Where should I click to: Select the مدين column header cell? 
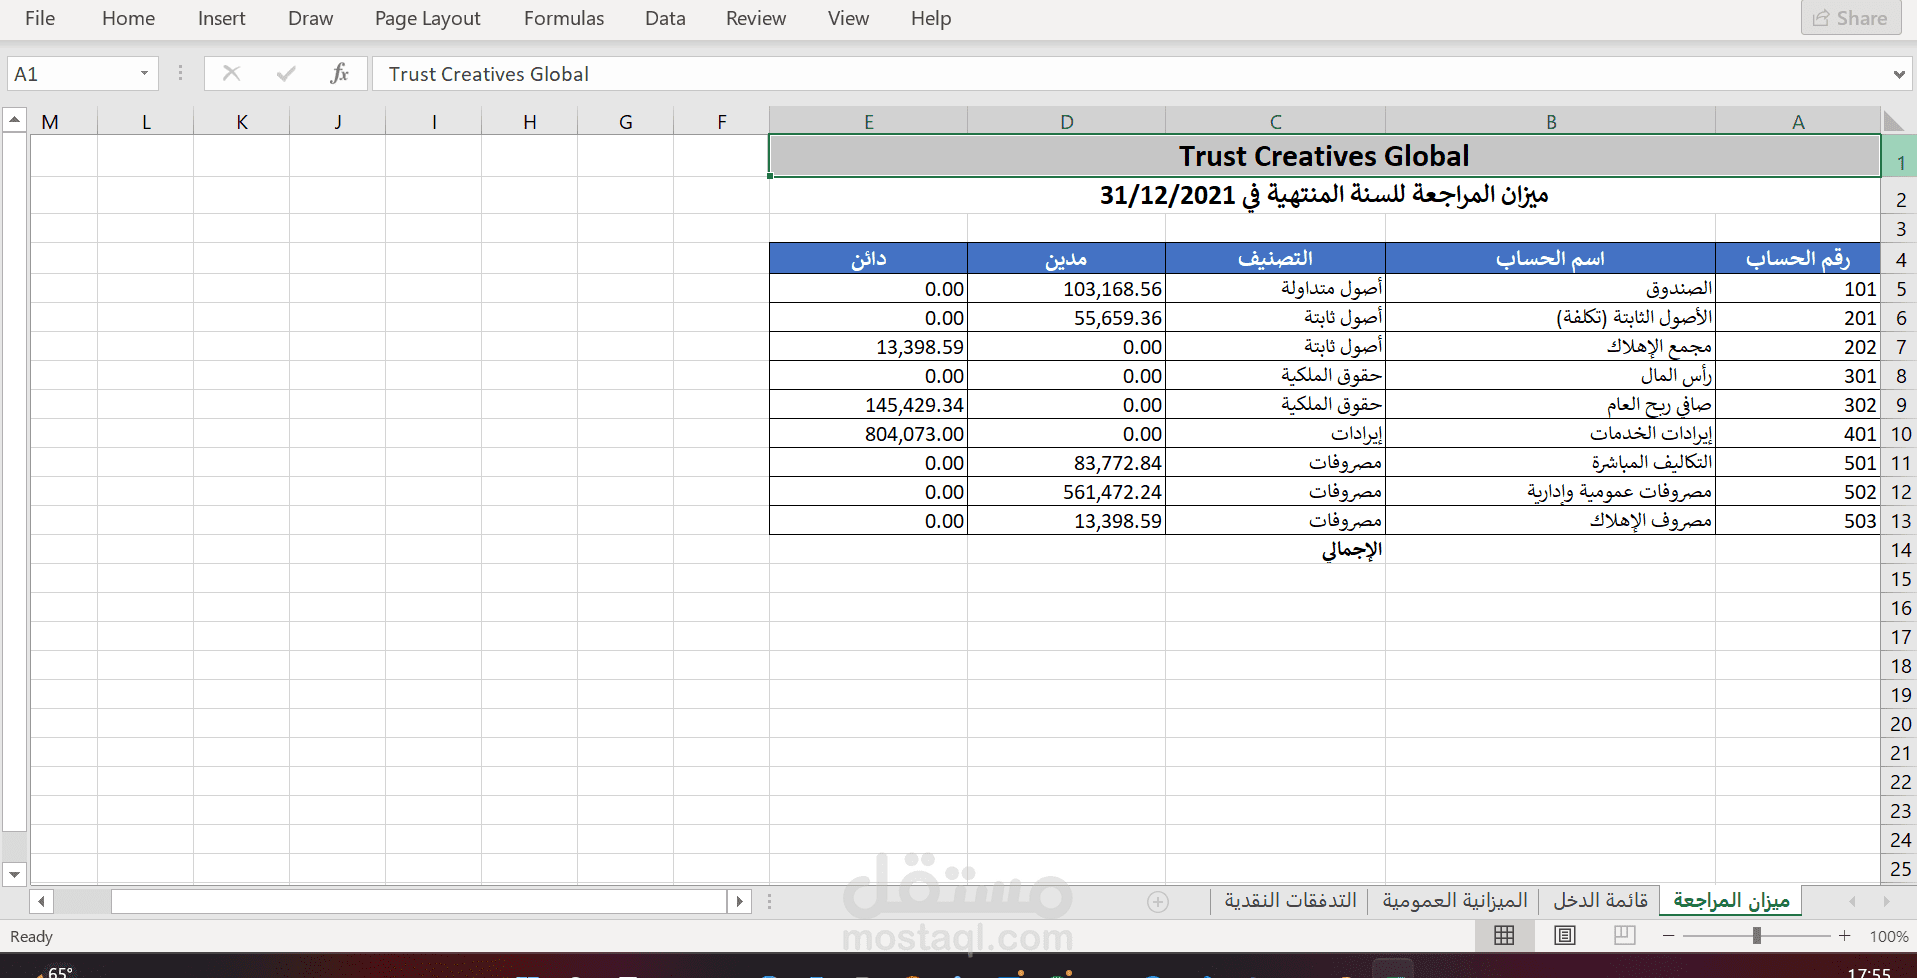1067,259
